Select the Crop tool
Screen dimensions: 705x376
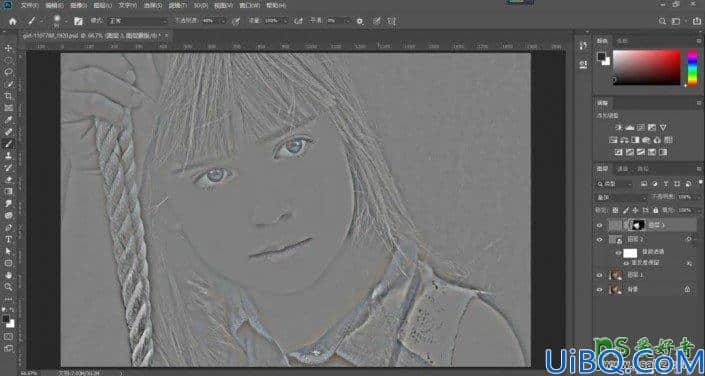(9, 96)
